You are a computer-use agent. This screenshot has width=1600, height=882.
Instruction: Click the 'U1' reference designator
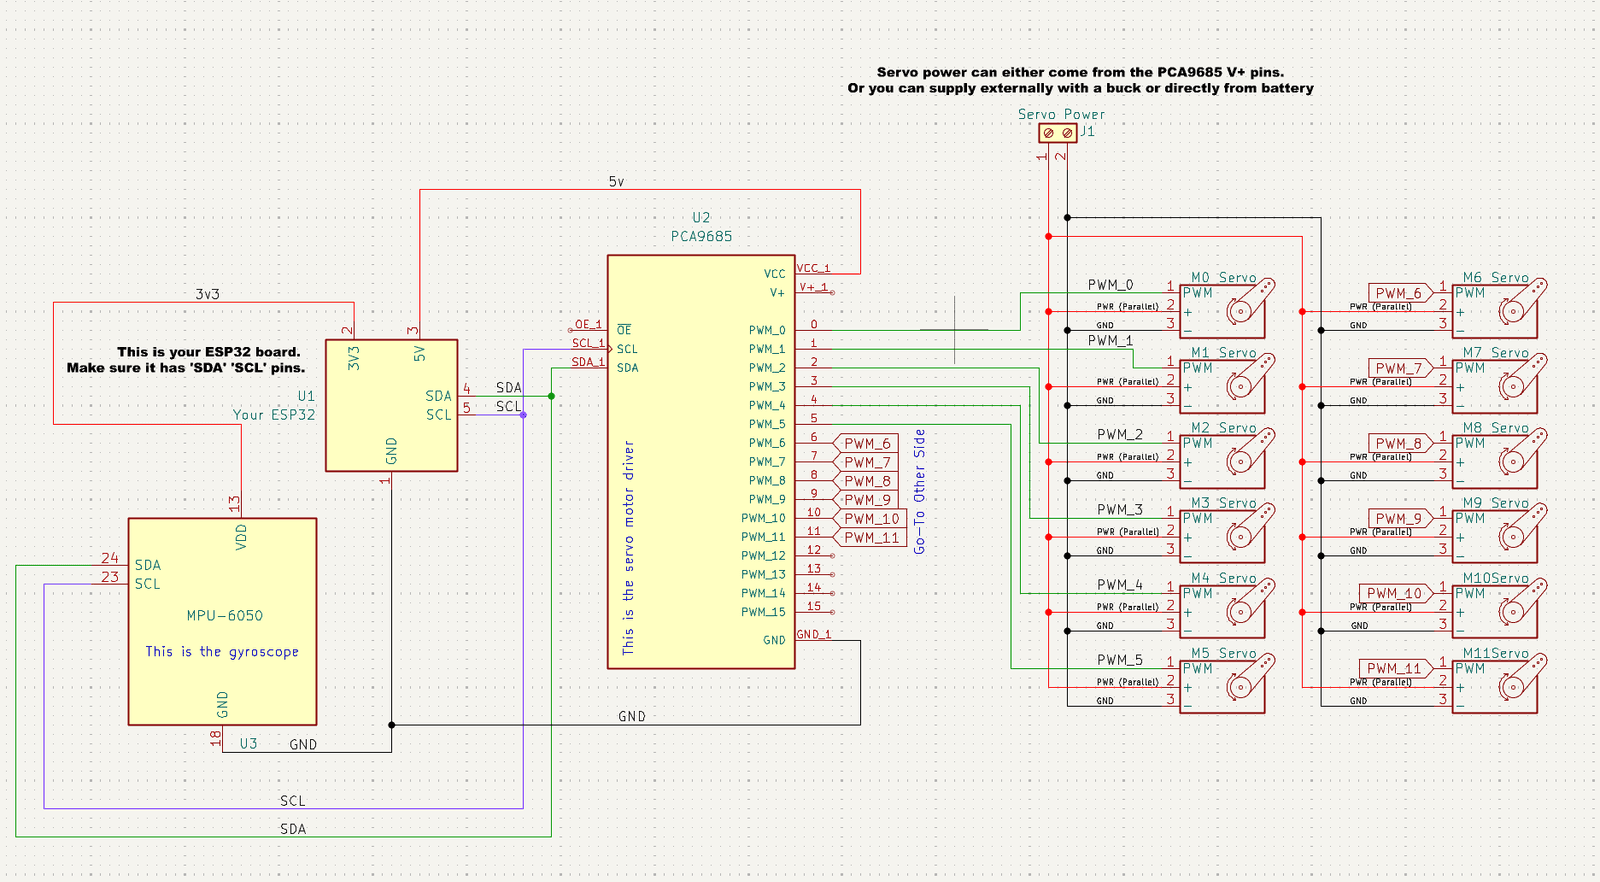pos(306,396)
